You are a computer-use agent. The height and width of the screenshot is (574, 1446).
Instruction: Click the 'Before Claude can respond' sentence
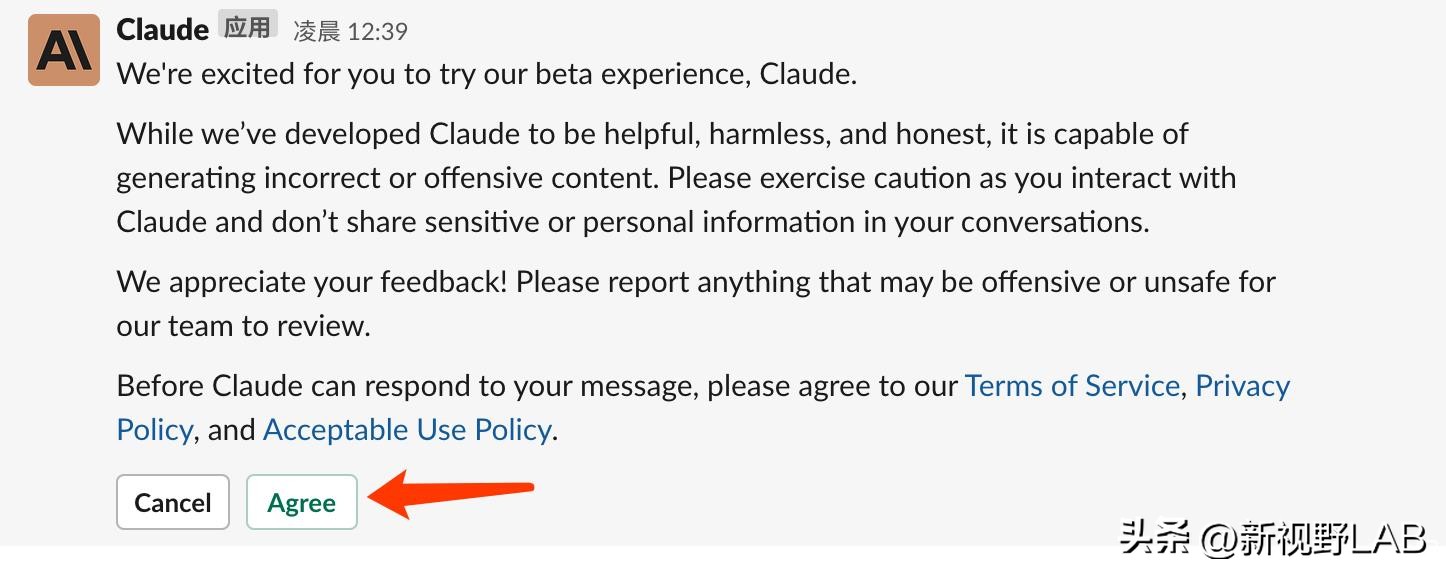click(x=538, y=386)
